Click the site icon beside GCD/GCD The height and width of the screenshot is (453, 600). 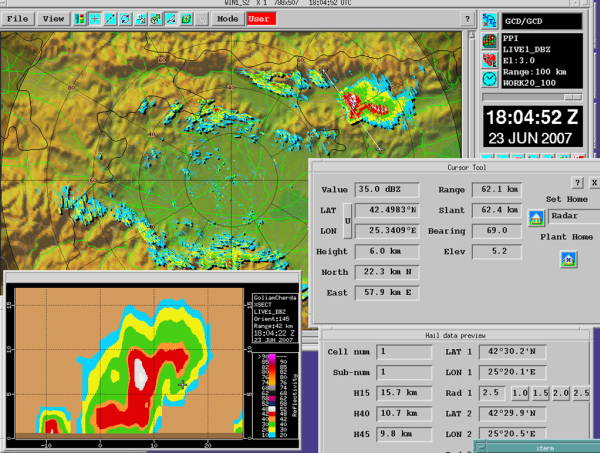(x=490, y=20)
